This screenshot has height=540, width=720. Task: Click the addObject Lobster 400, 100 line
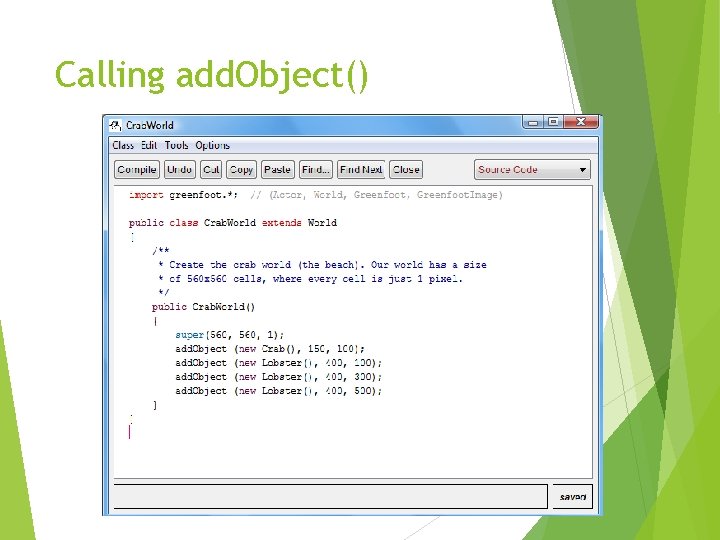(278, 363)
